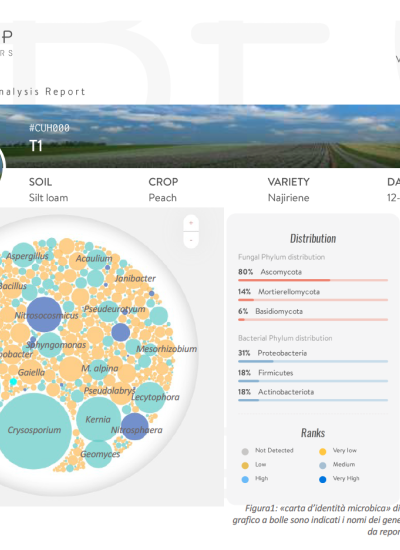Pick the Lecytophora bubble
This screenshot has height=550, width=400.
point(150,397)
